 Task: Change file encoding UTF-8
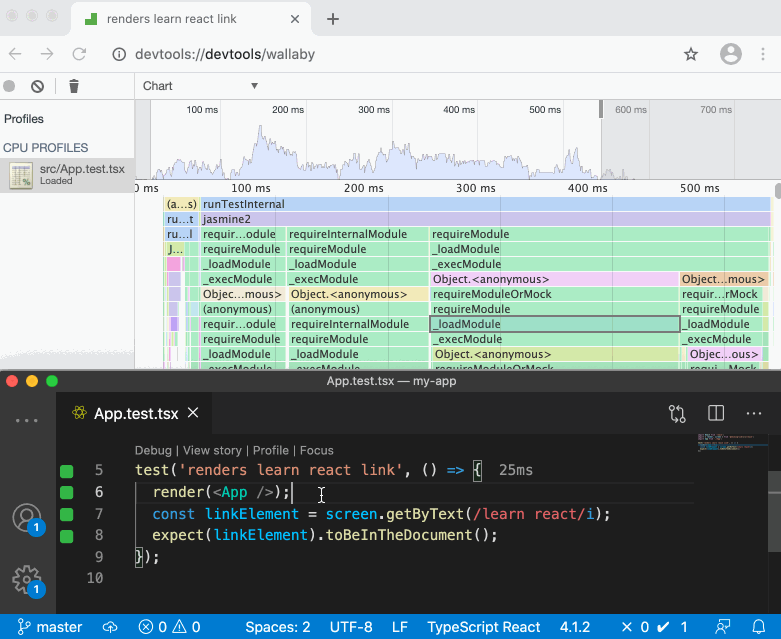pyautogui.click(x=351, y=627)
